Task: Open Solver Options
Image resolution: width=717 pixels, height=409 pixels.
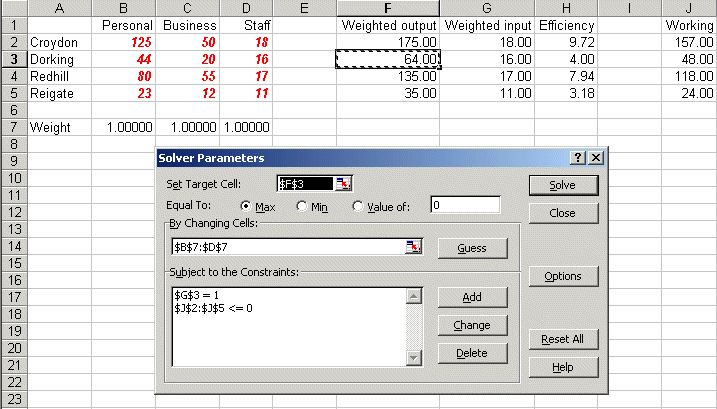Action: pyautogui.click(x=561, y=276)
